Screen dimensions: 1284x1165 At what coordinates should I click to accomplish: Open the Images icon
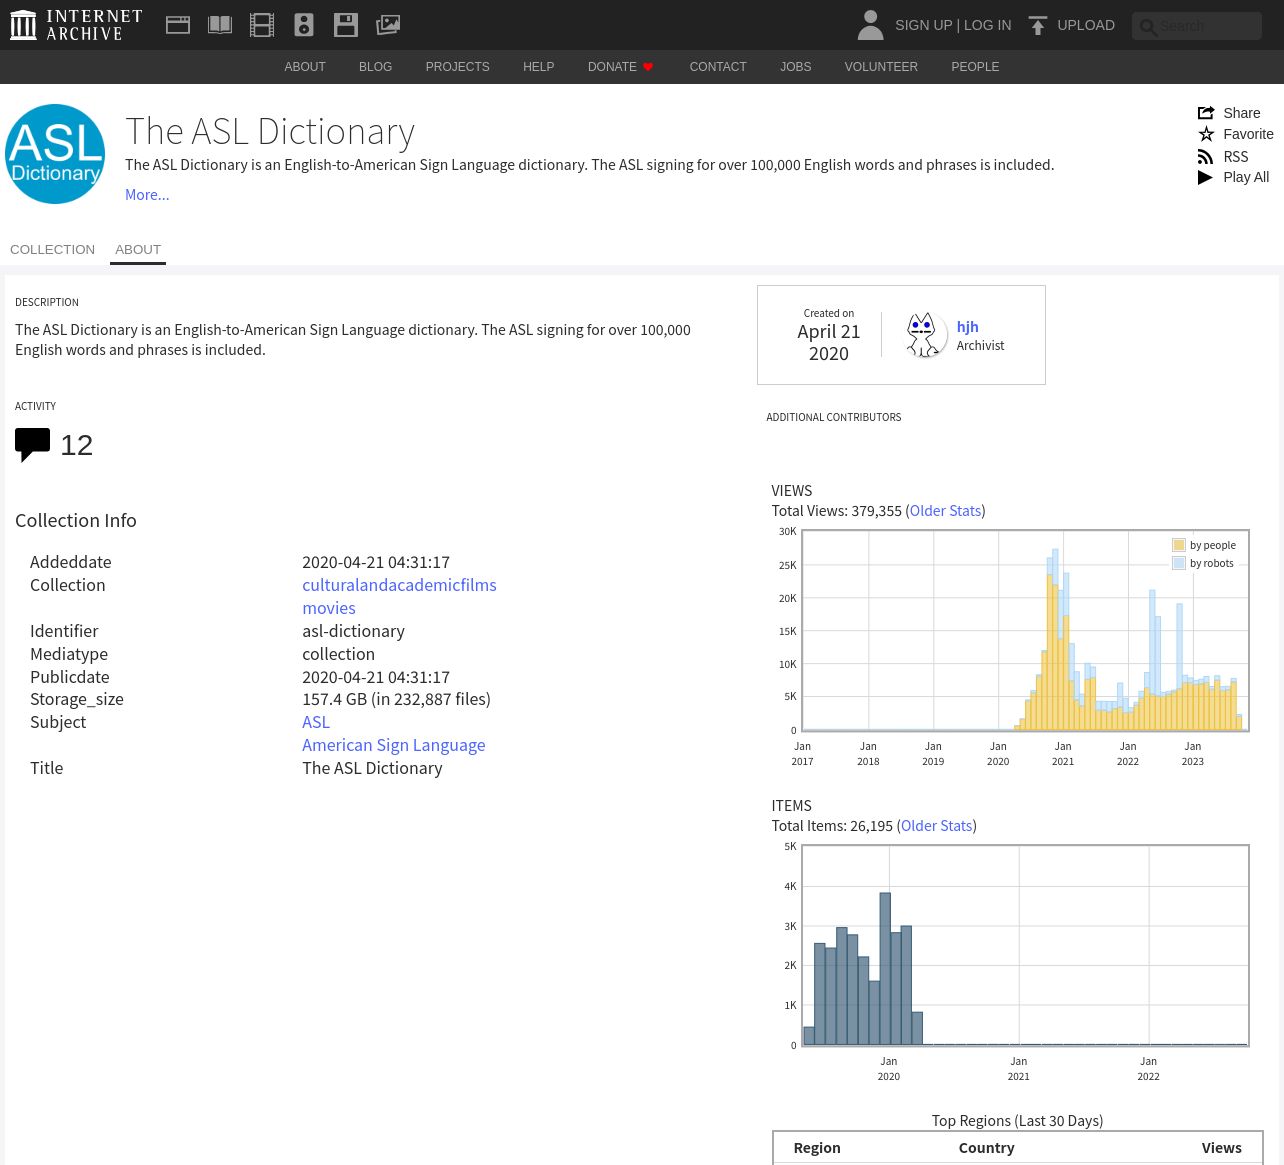click(388, 25)
